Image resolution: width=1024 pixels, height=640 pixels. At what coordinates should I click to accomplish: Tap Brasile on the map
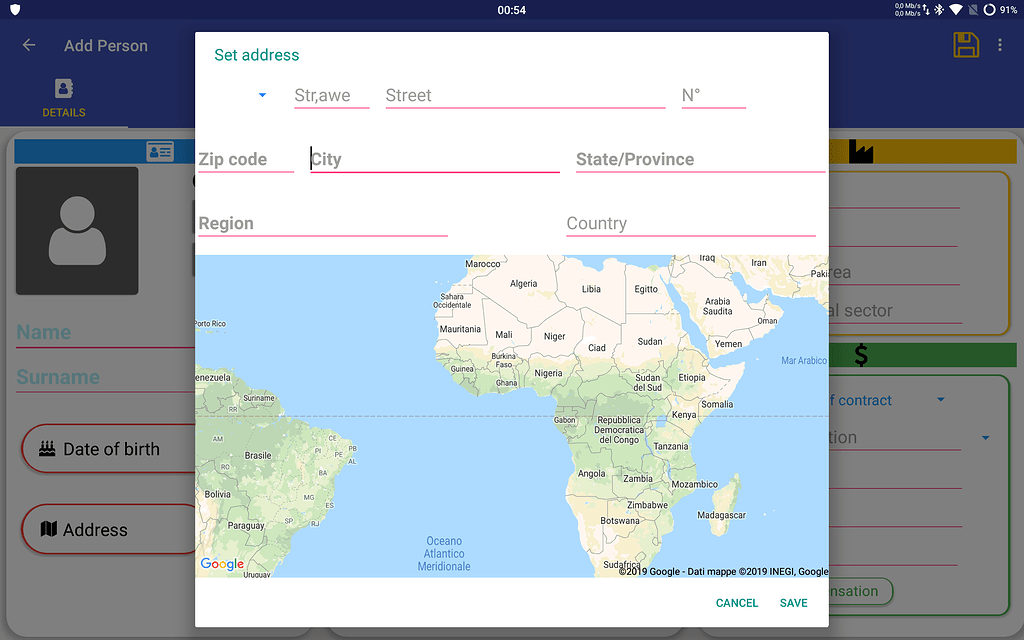[x=258, y=455]
